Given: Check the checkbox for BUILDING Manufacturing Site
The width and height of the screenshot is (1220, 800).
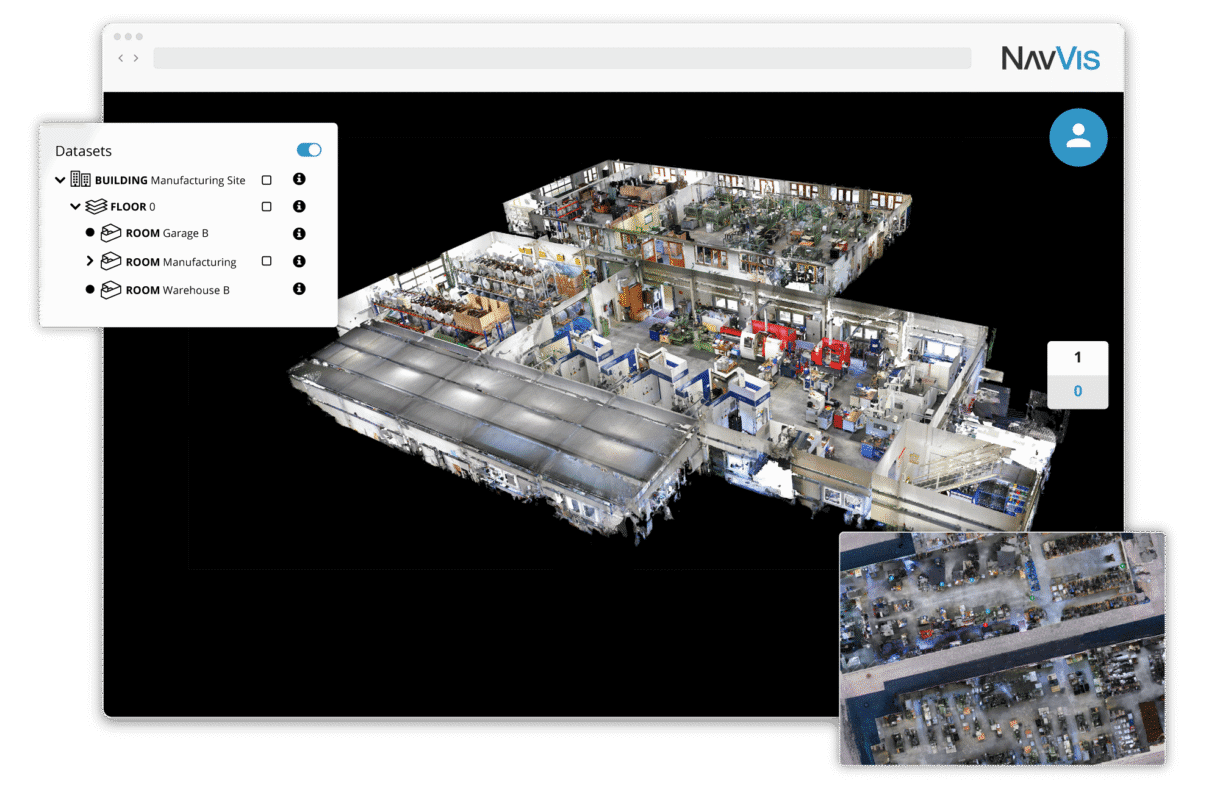Looking at the screenshot, I should (265, 180).
